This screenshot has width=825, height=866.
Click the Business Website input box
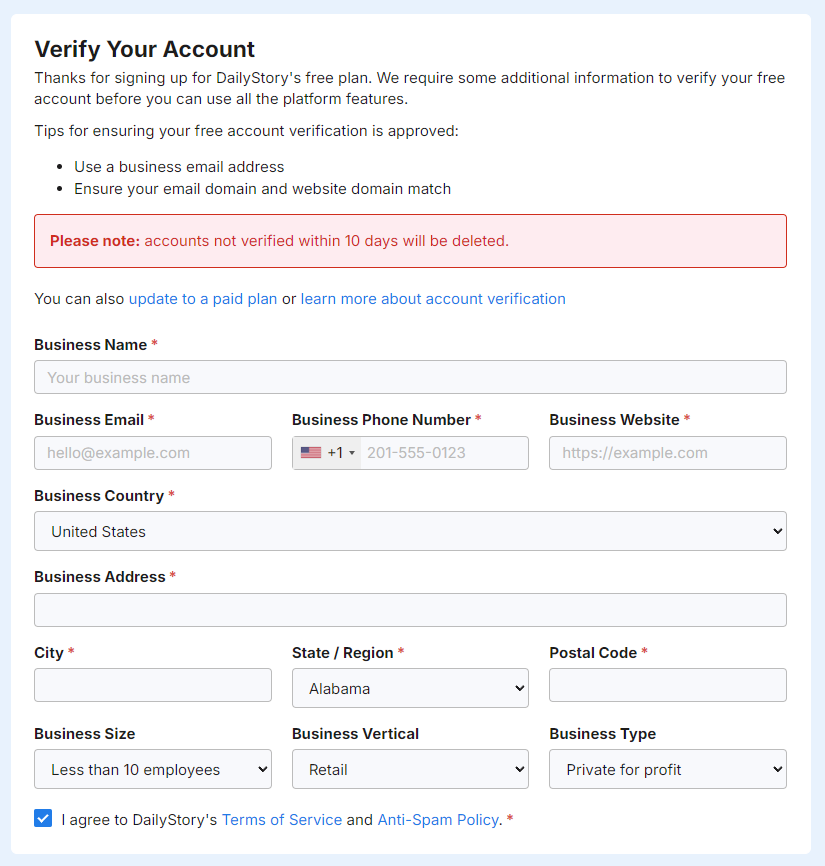668,453
